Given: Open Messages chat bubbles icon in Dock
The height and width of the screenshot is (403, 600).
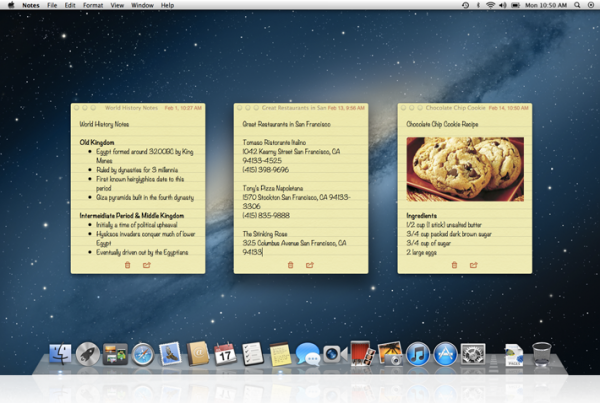Looking at the screenshot, I should coord(308,354).
